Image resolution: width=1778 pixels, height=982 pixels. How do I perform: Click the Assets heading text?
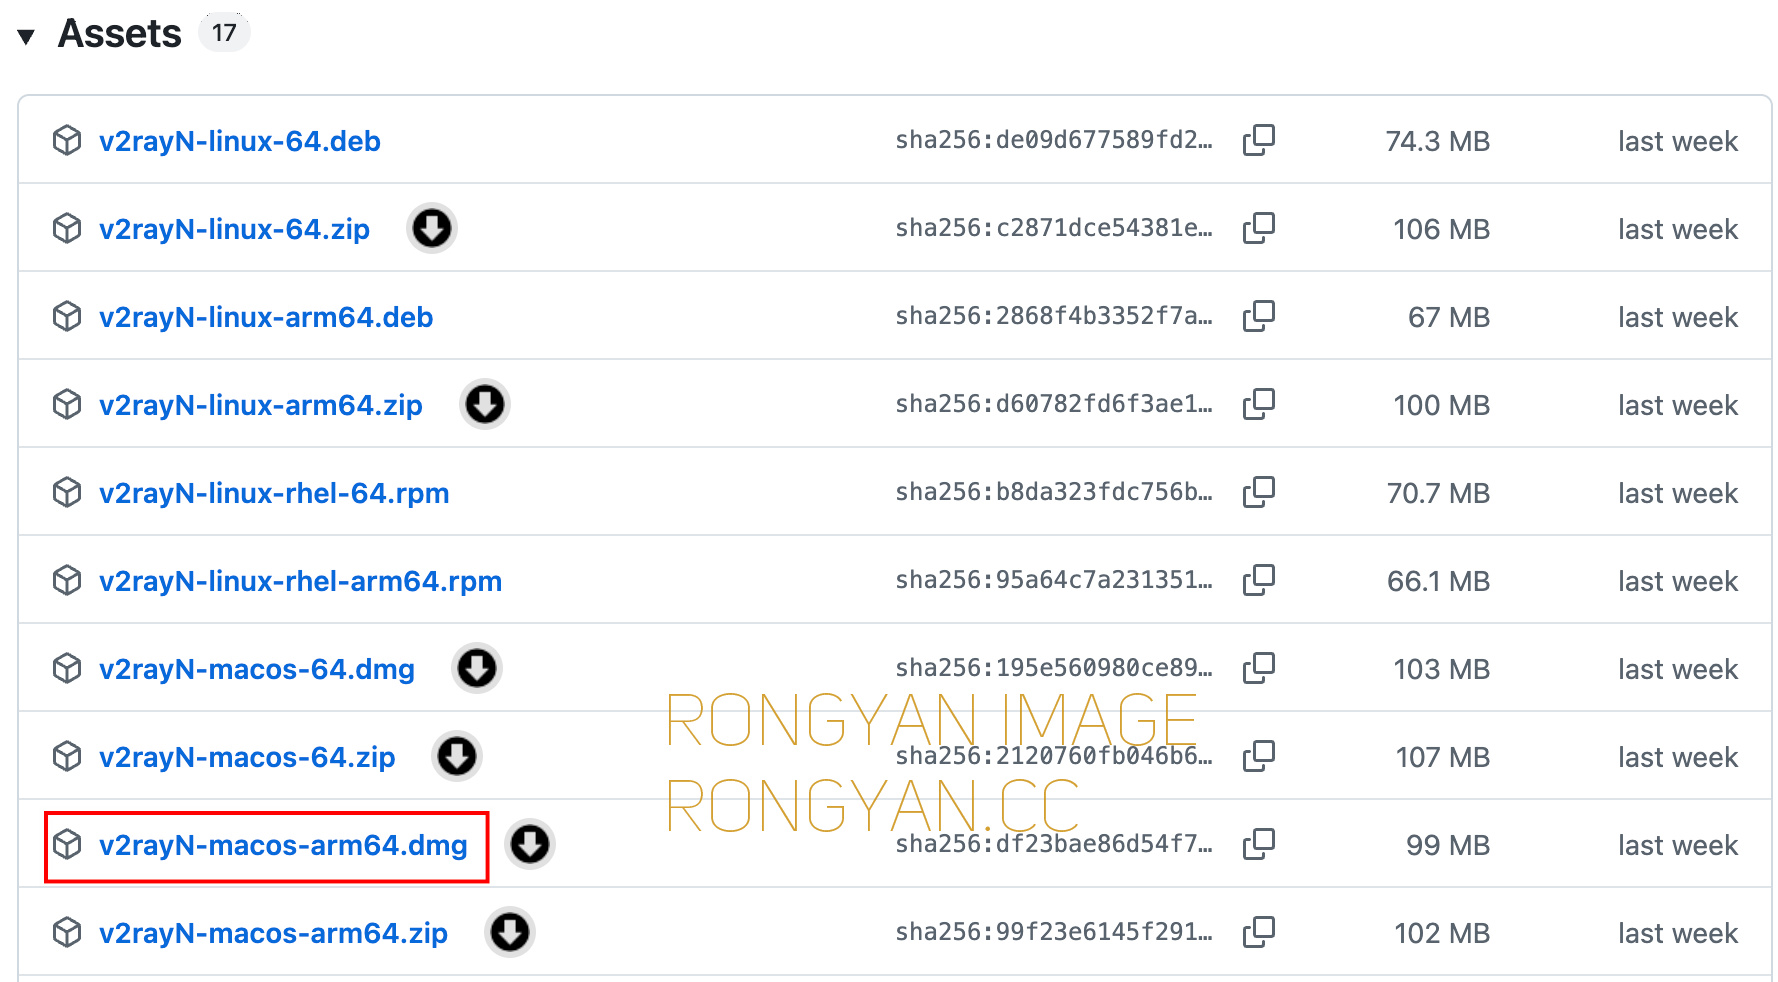[x=120, y=33]
